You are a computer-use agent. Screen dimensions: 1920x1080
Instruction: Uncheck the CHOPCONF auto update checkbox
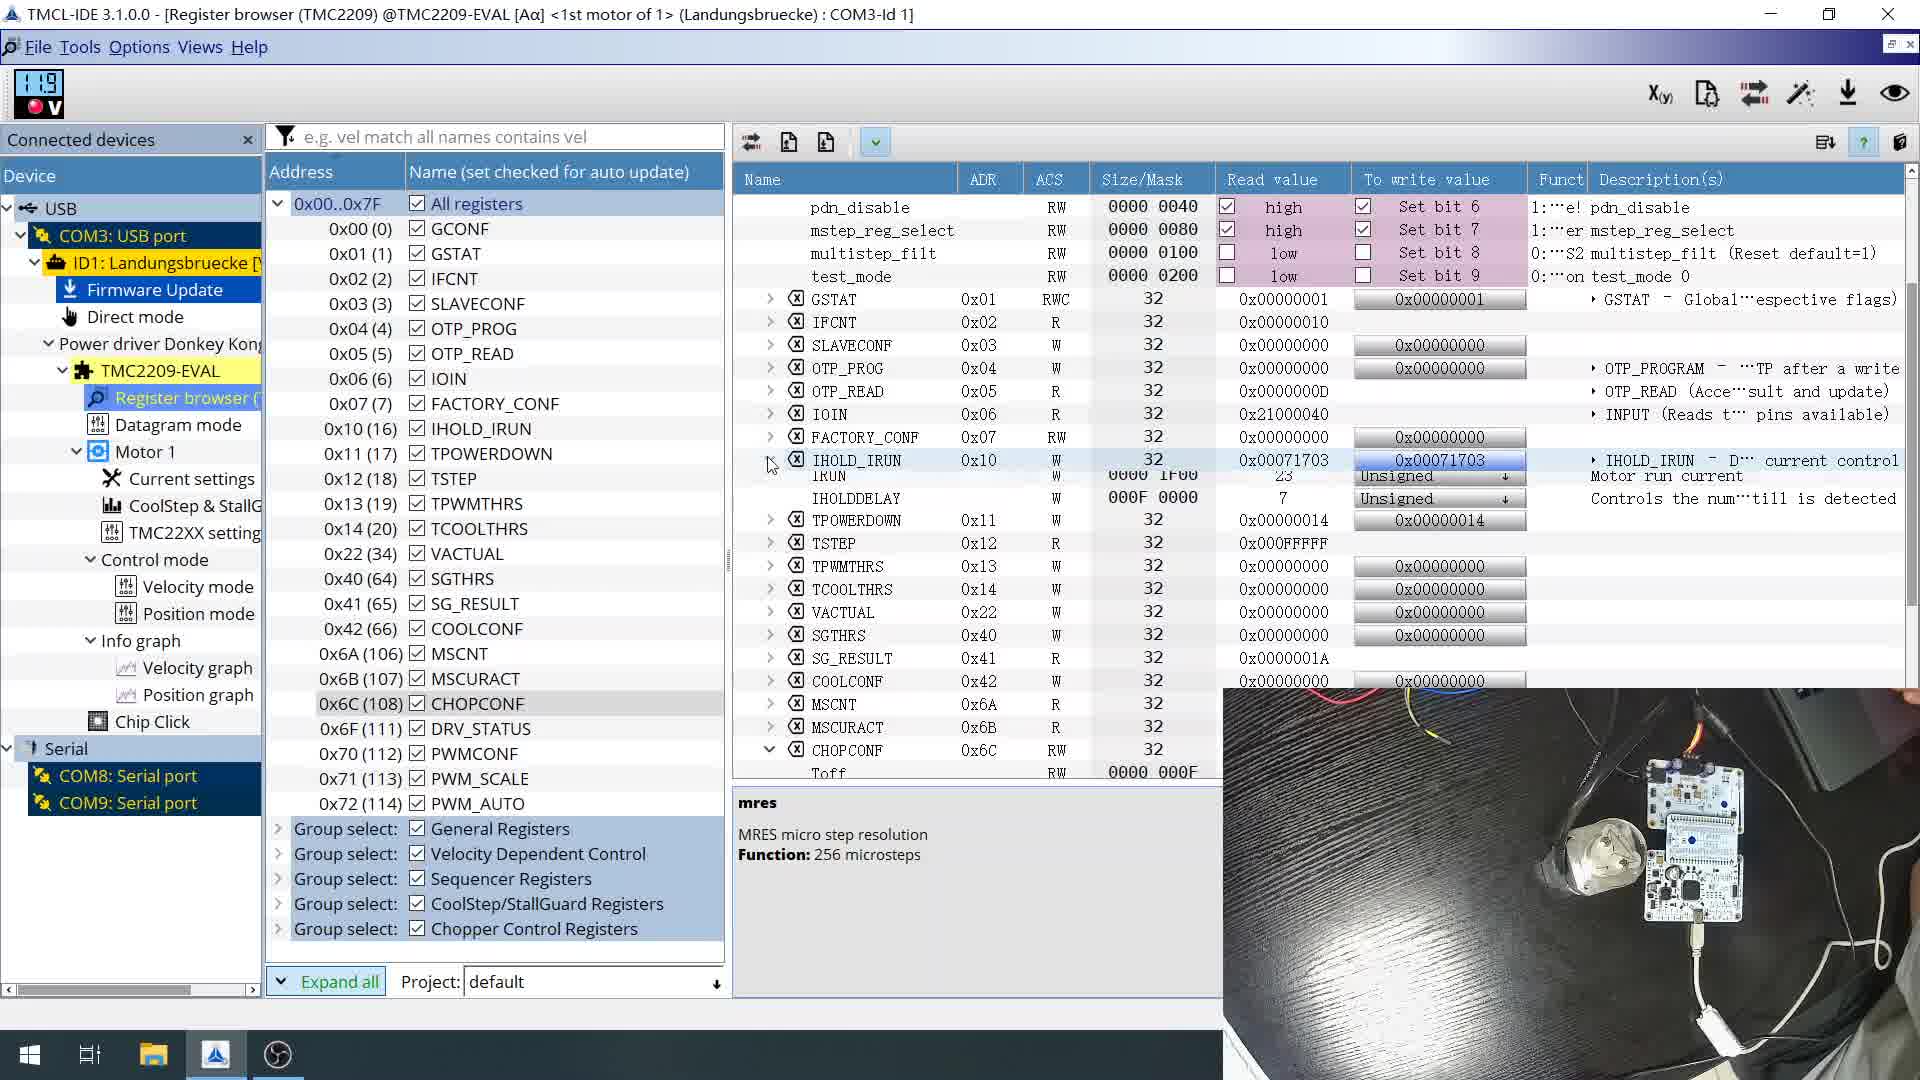417,704
